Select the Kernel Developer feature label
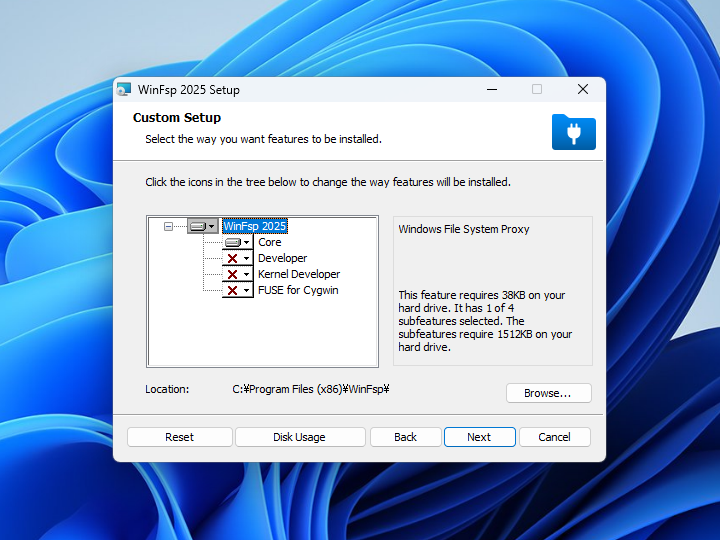The height and width of the screenshot is (540, 720). [299, 274]
